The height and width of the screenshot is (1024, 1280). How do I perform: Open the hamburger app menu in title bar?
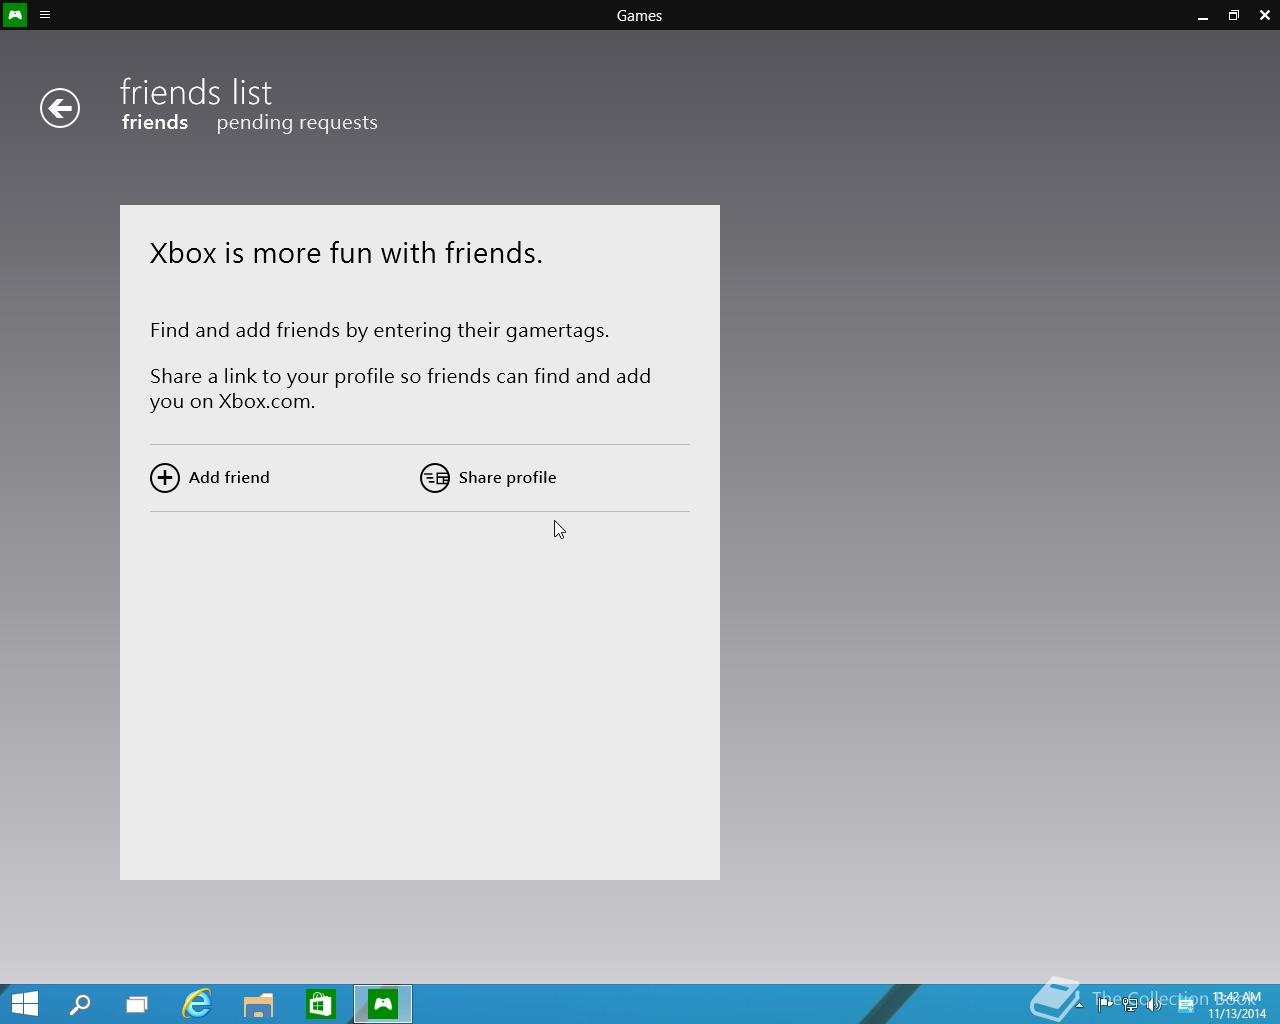pos(45,15)
